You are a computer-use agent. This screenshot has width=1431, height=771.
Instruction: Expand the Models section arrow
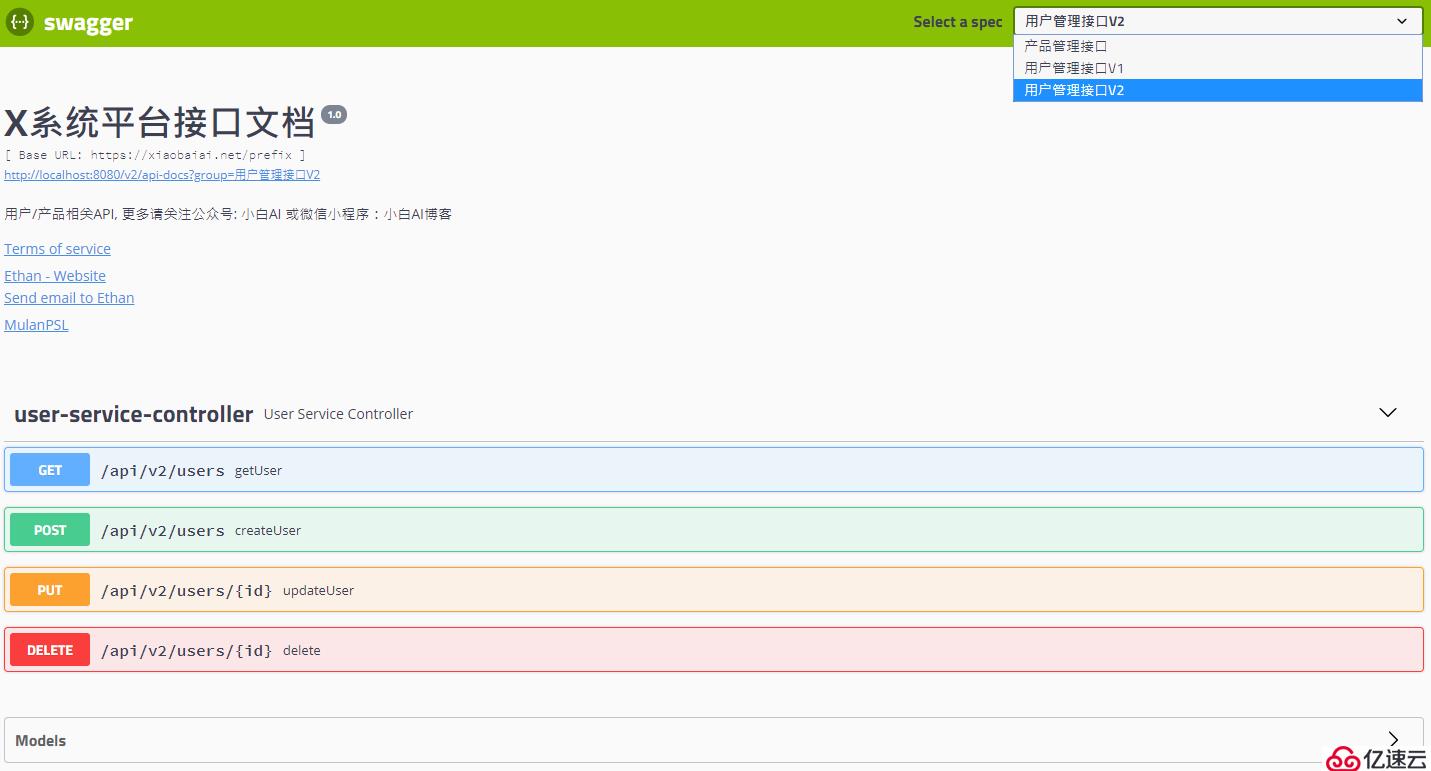click(x=1393, y=740)
